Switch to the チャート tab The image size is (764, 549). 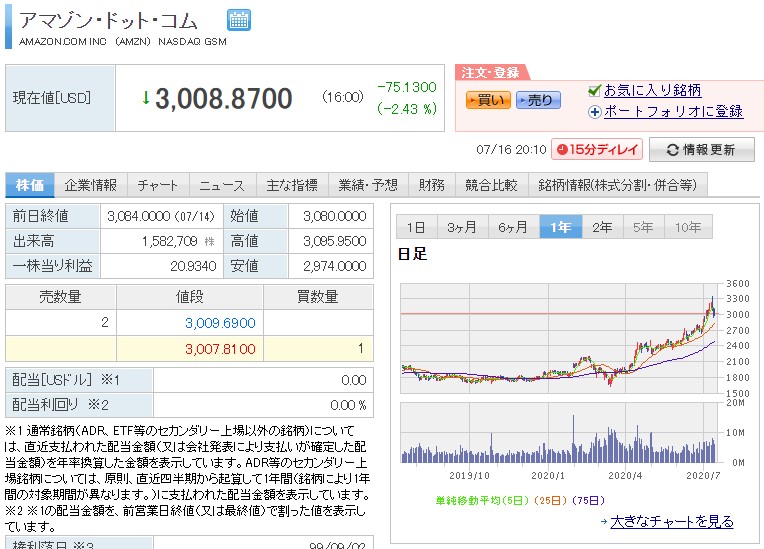tap(158, 185)
